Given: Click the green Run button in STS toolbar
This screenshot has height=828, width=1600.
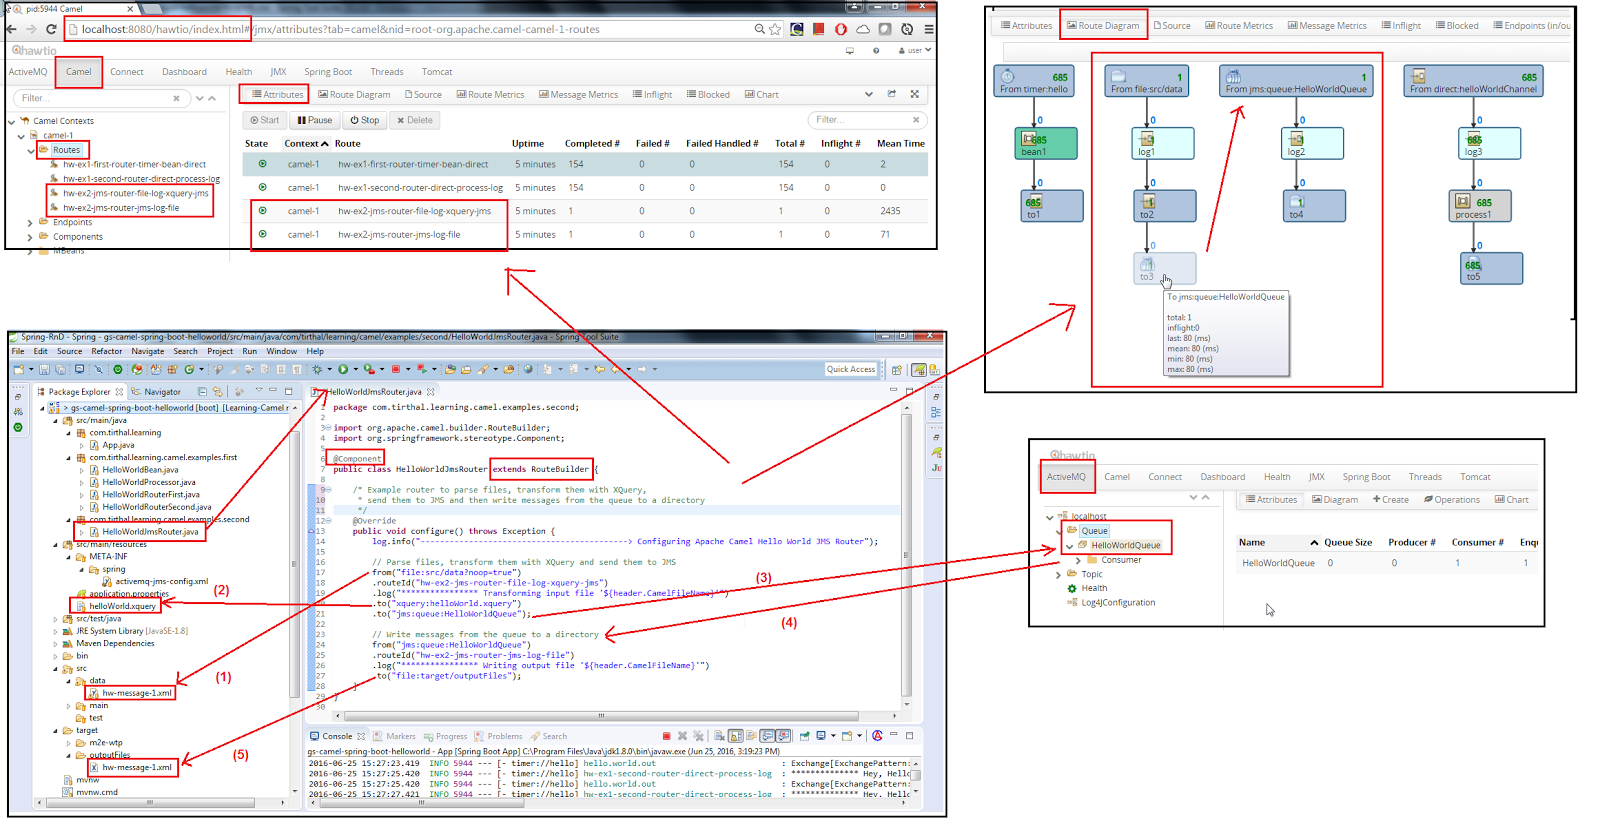Looking at the screenshot, I should (343, 369).
